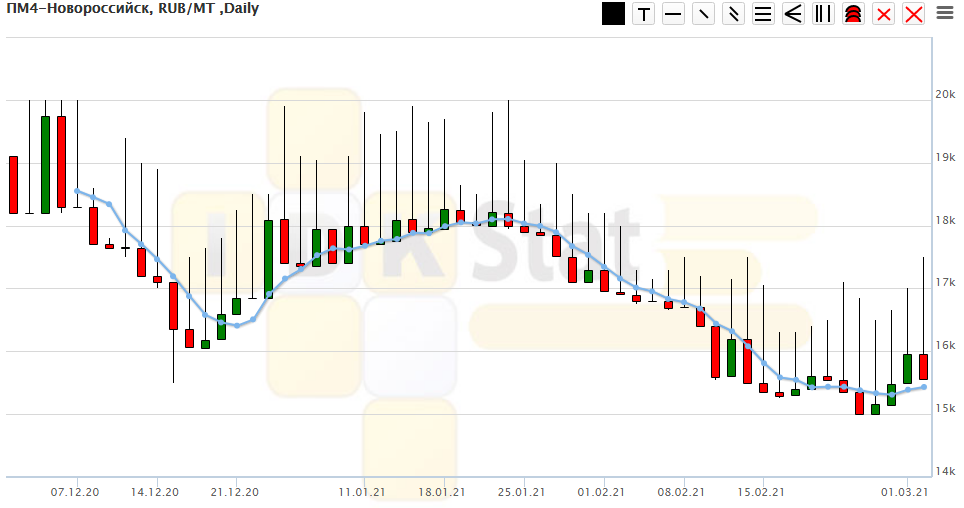Select the horizontal line drawing tool
The width and height of the screenshot is (964, 508).
click(674, 14)
